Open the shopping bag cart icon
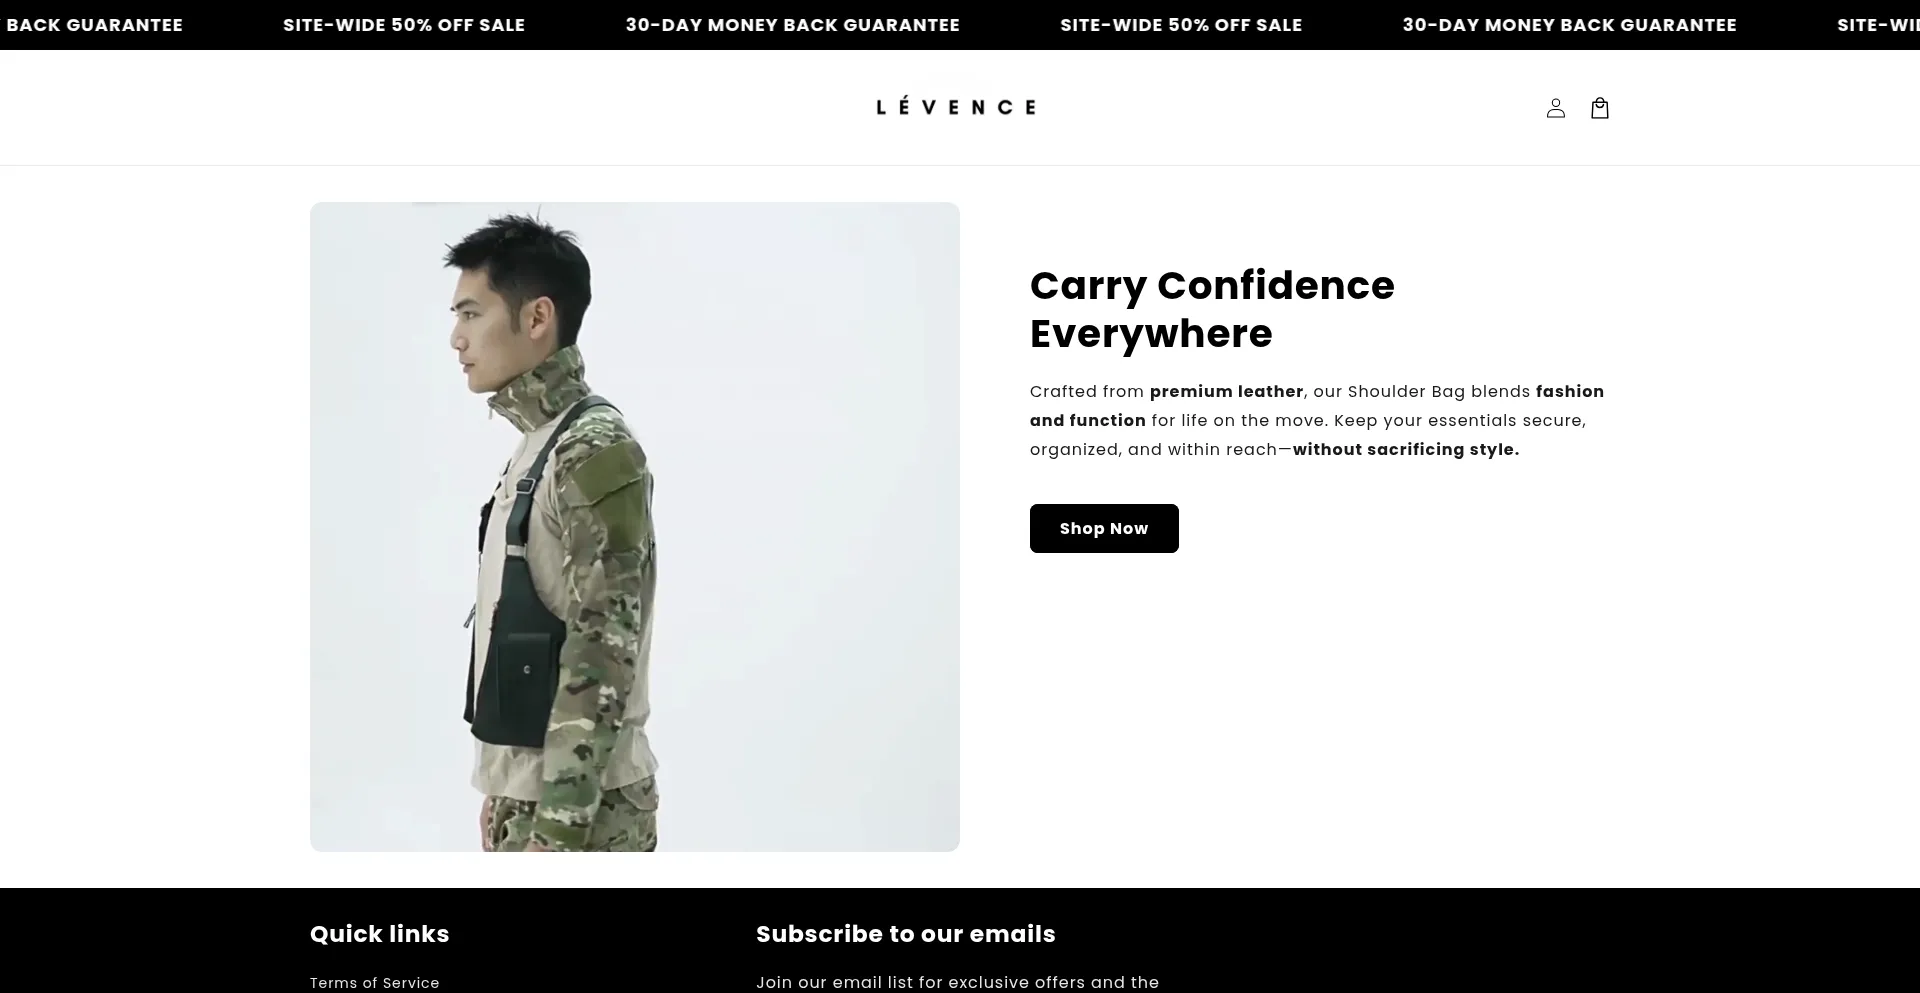 point(1600,108)
